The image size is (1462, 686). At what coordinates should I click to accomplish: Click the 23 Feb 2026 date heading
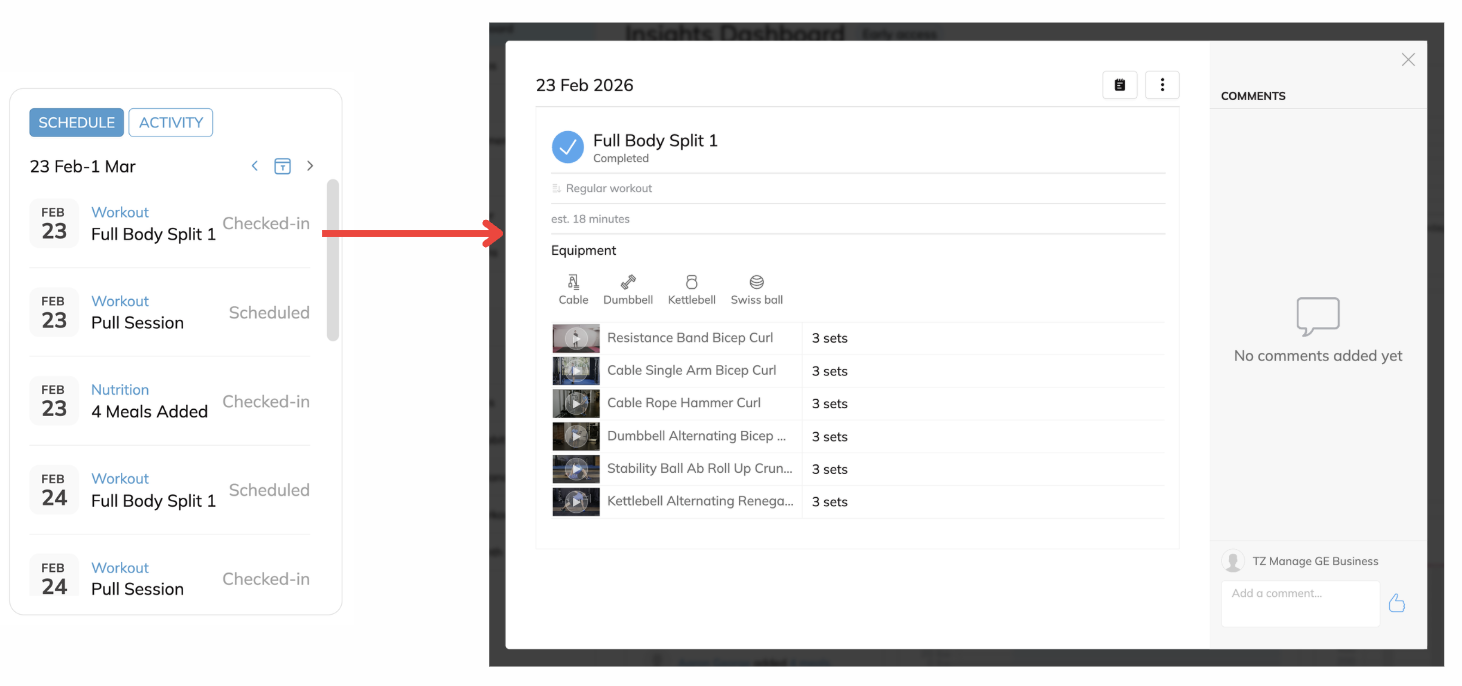pyautogui.click(x=585, y=85)
